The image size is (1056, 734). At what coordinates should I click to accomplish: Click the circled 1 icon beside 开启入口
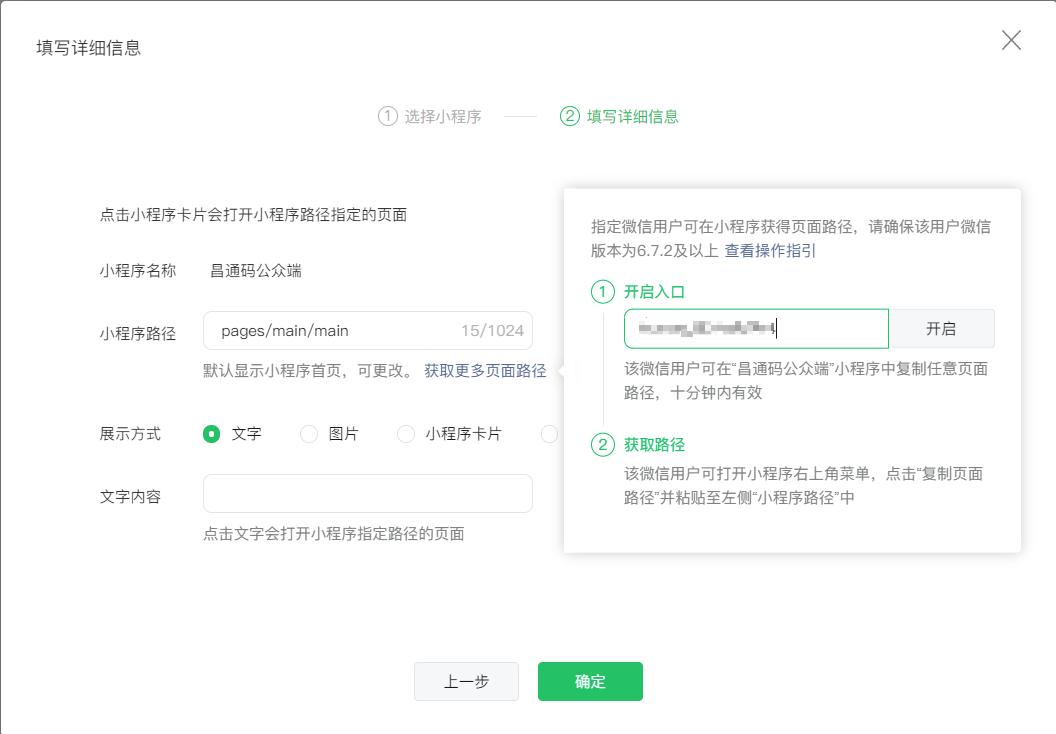603,292
